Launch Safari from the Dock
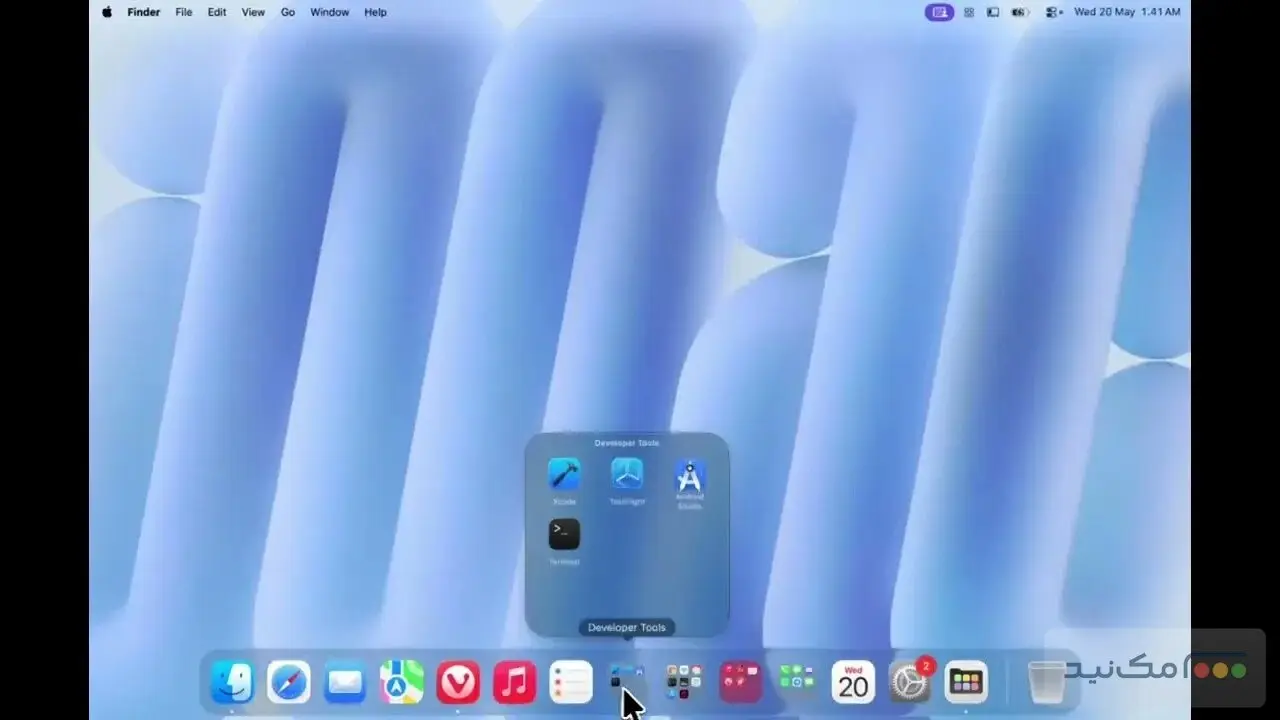 point(289,683)
